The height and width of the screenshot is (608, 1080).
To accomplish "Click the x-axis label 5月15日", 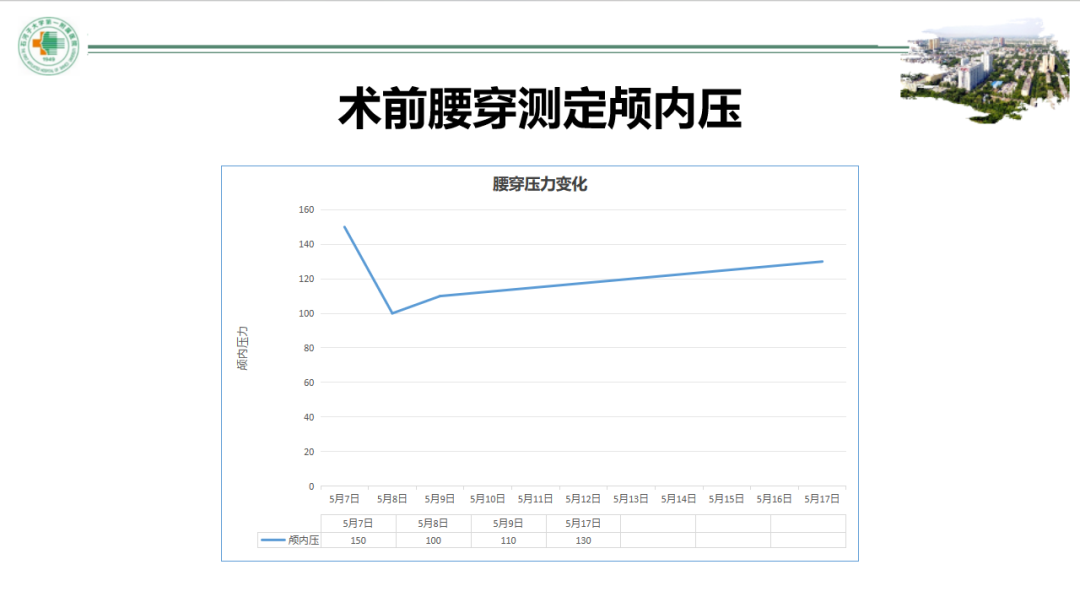I will (x=726, y=499).
